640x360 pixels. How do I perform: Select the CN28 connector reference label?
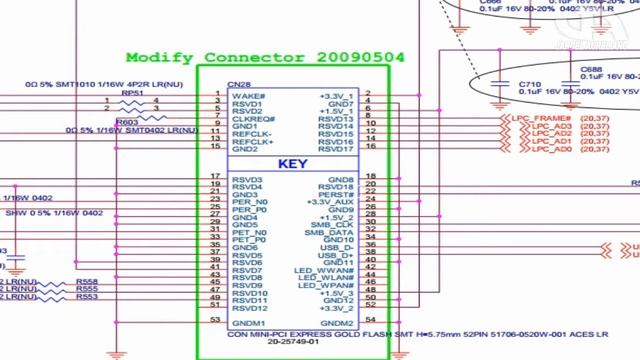(239, 84)
